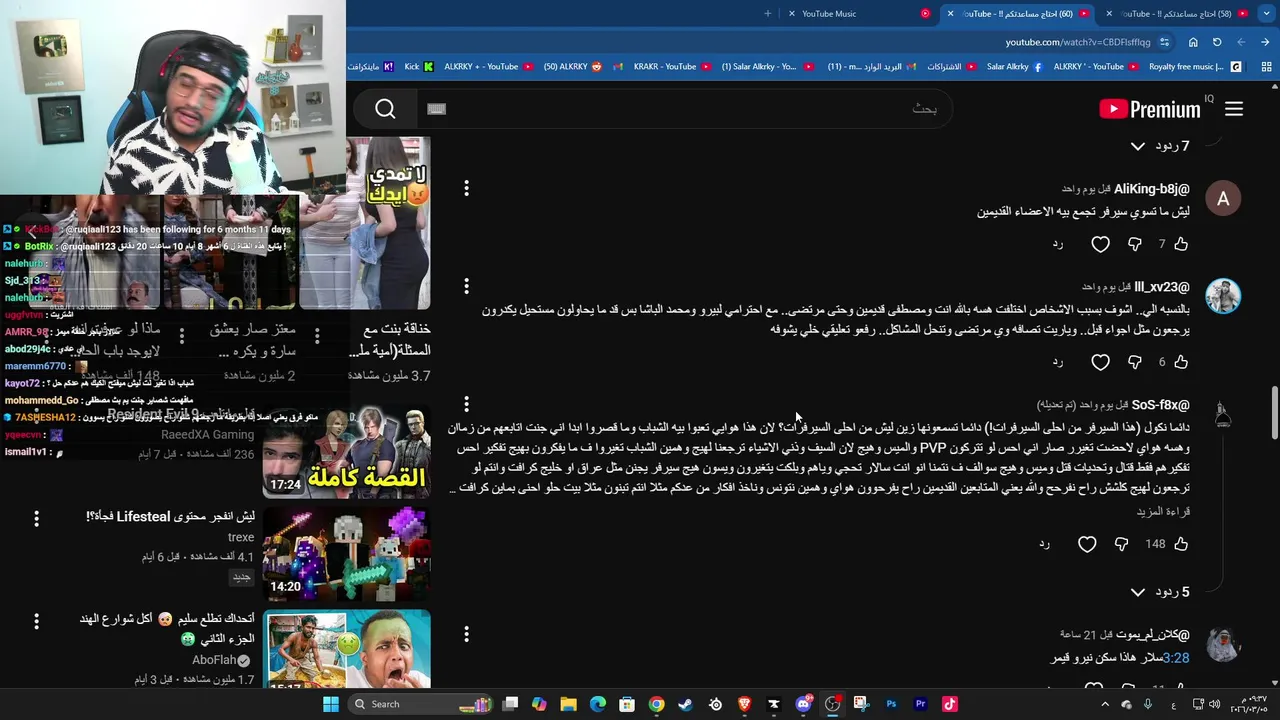Expand قراءة المزيد on the SoS-f8x comment
Viewport: 1280px width, 720px height.
[1163, 511]
